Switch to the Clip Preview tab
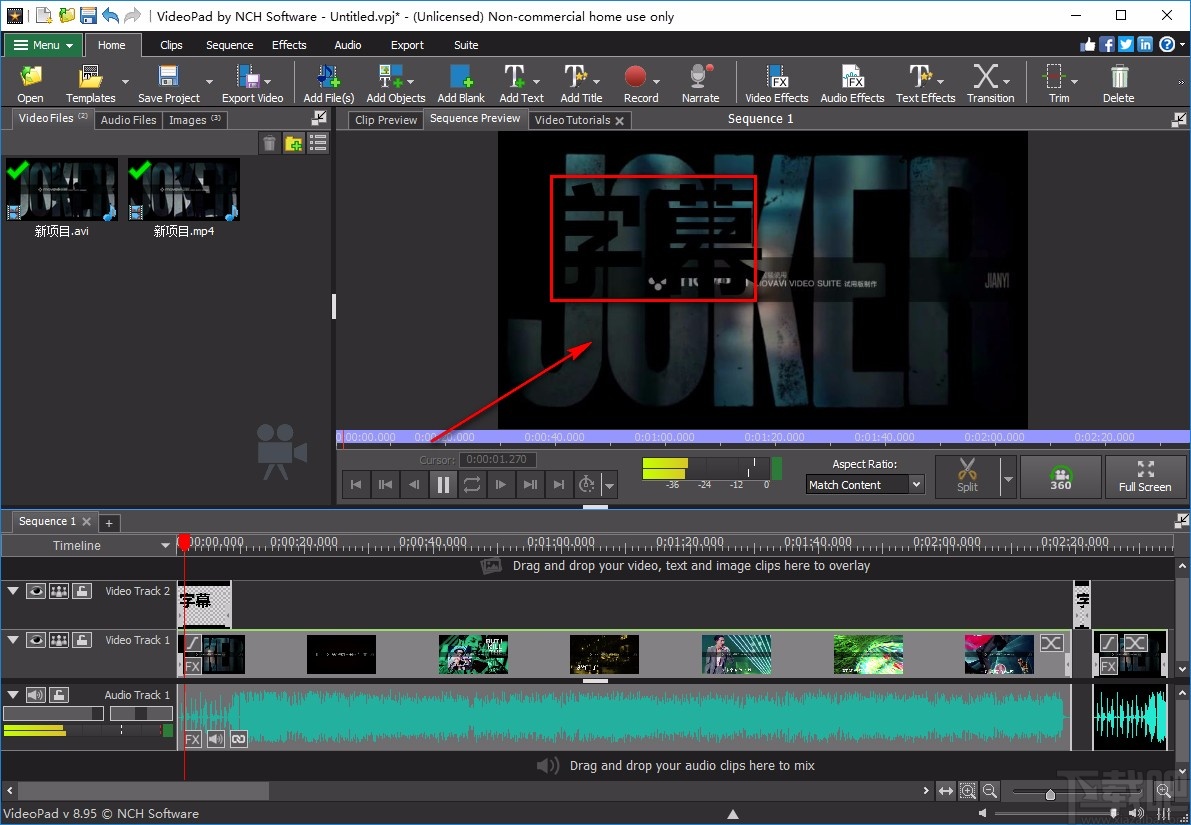 click(386, 120)
